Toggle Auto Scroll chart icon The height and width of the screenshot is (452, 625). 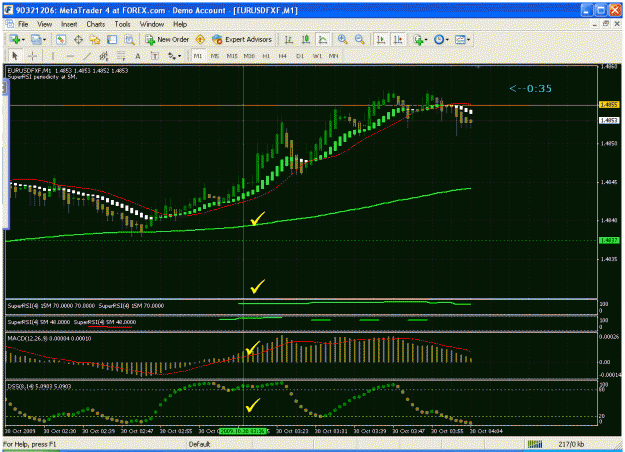[x=381, y=39]
